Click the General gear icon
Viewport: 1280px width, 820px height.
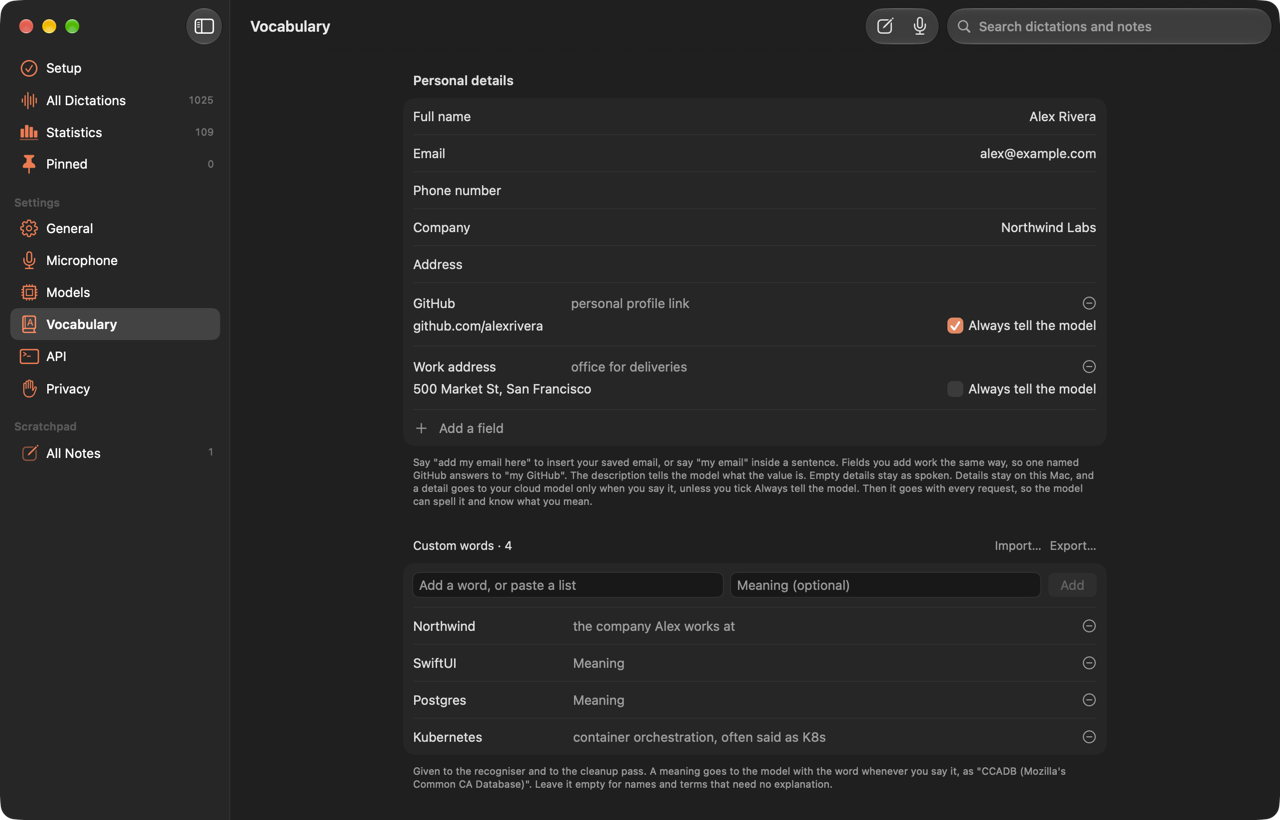[x=29, y=228]
